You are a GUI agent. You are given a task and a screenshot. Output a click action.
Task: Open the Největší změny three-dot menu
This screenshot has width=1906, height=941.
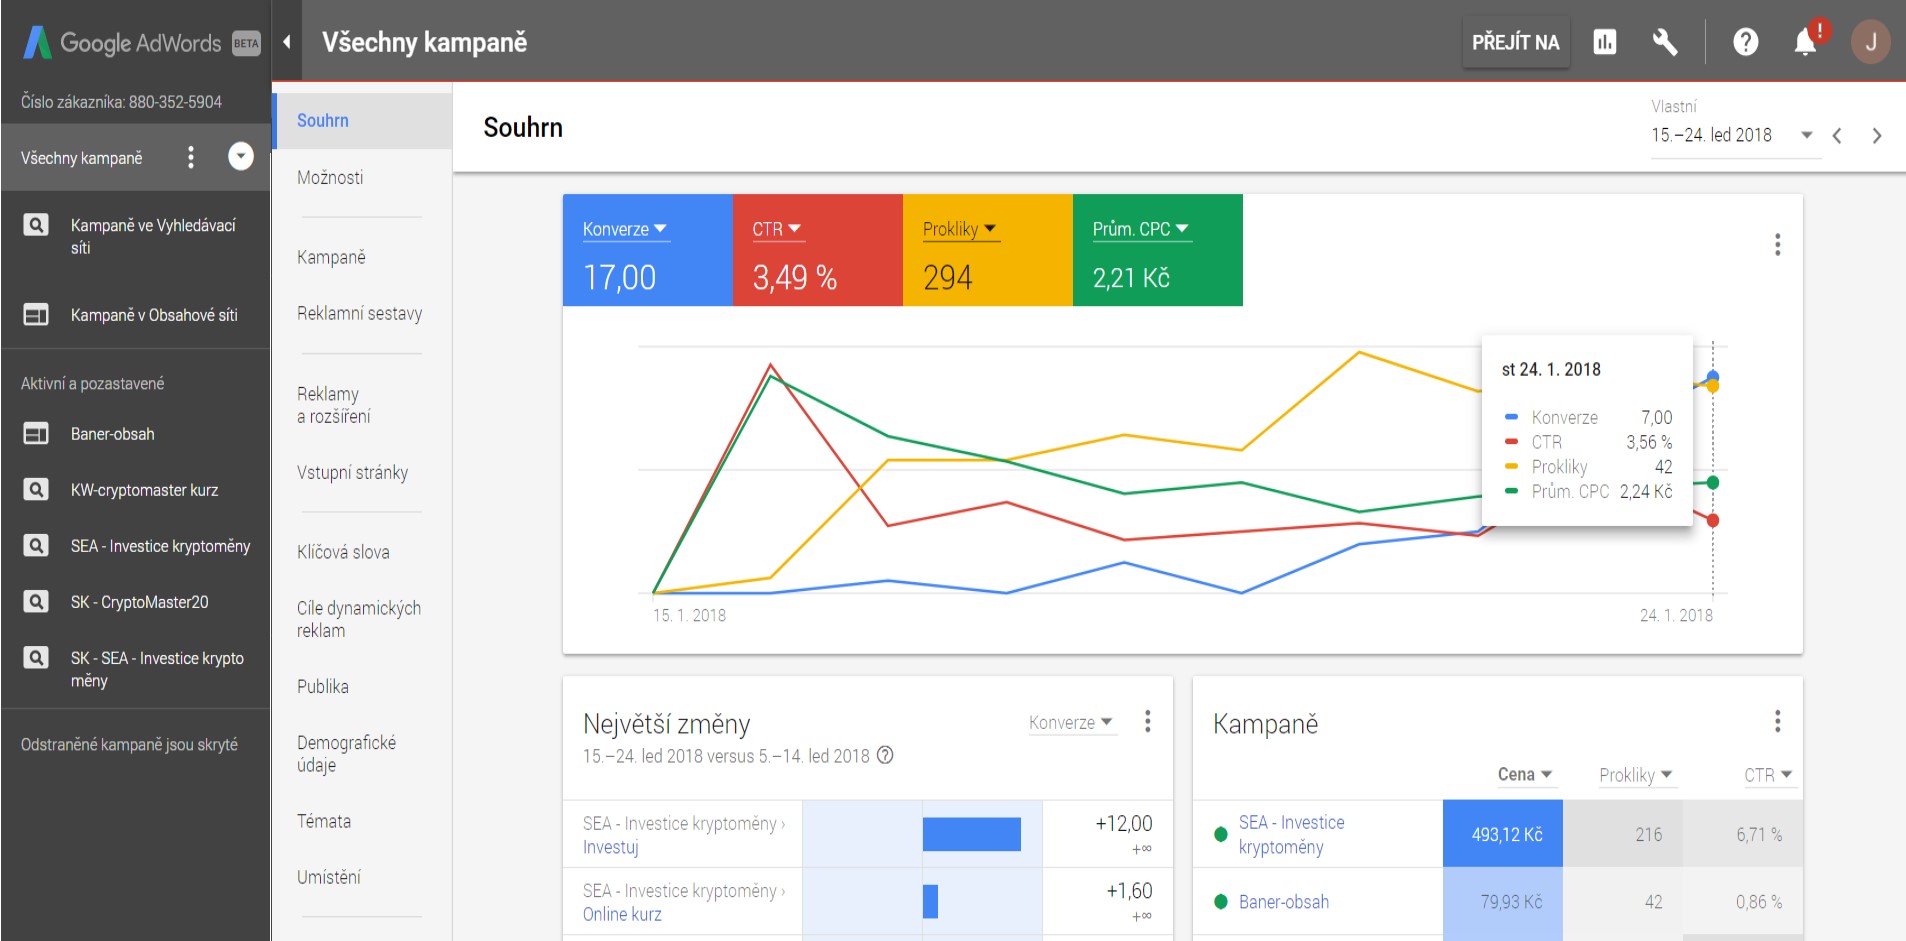[x=1147, y=722]
